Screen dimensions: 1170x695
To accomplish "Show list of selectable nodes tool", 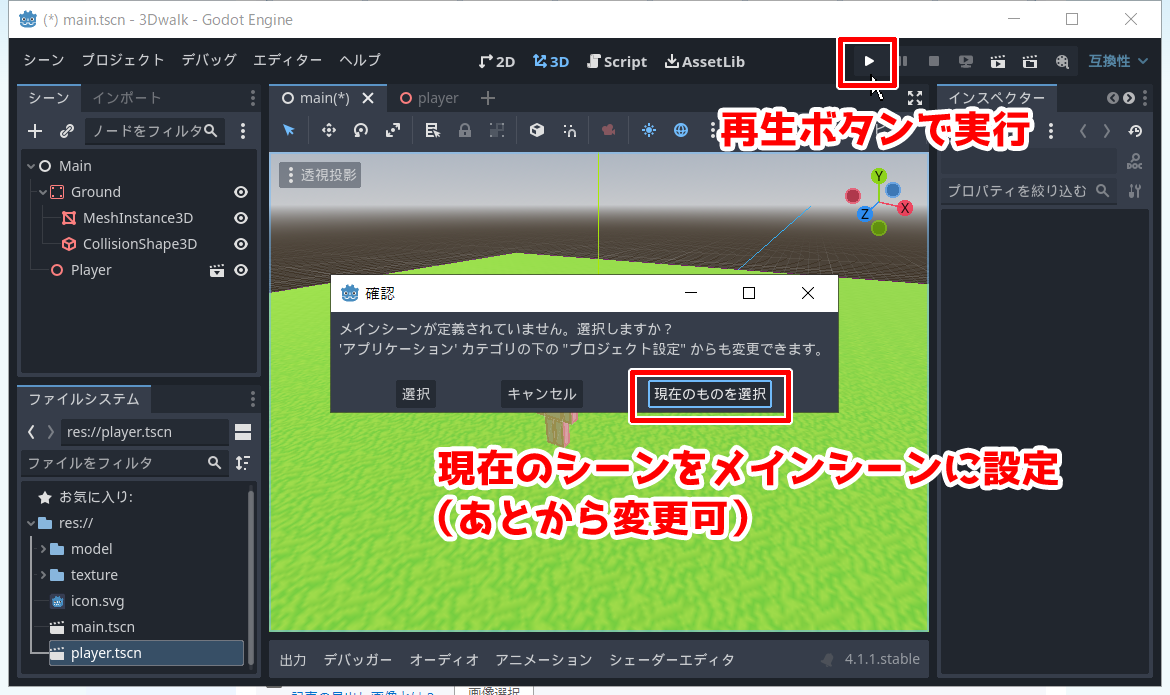I will click(432, 131).
